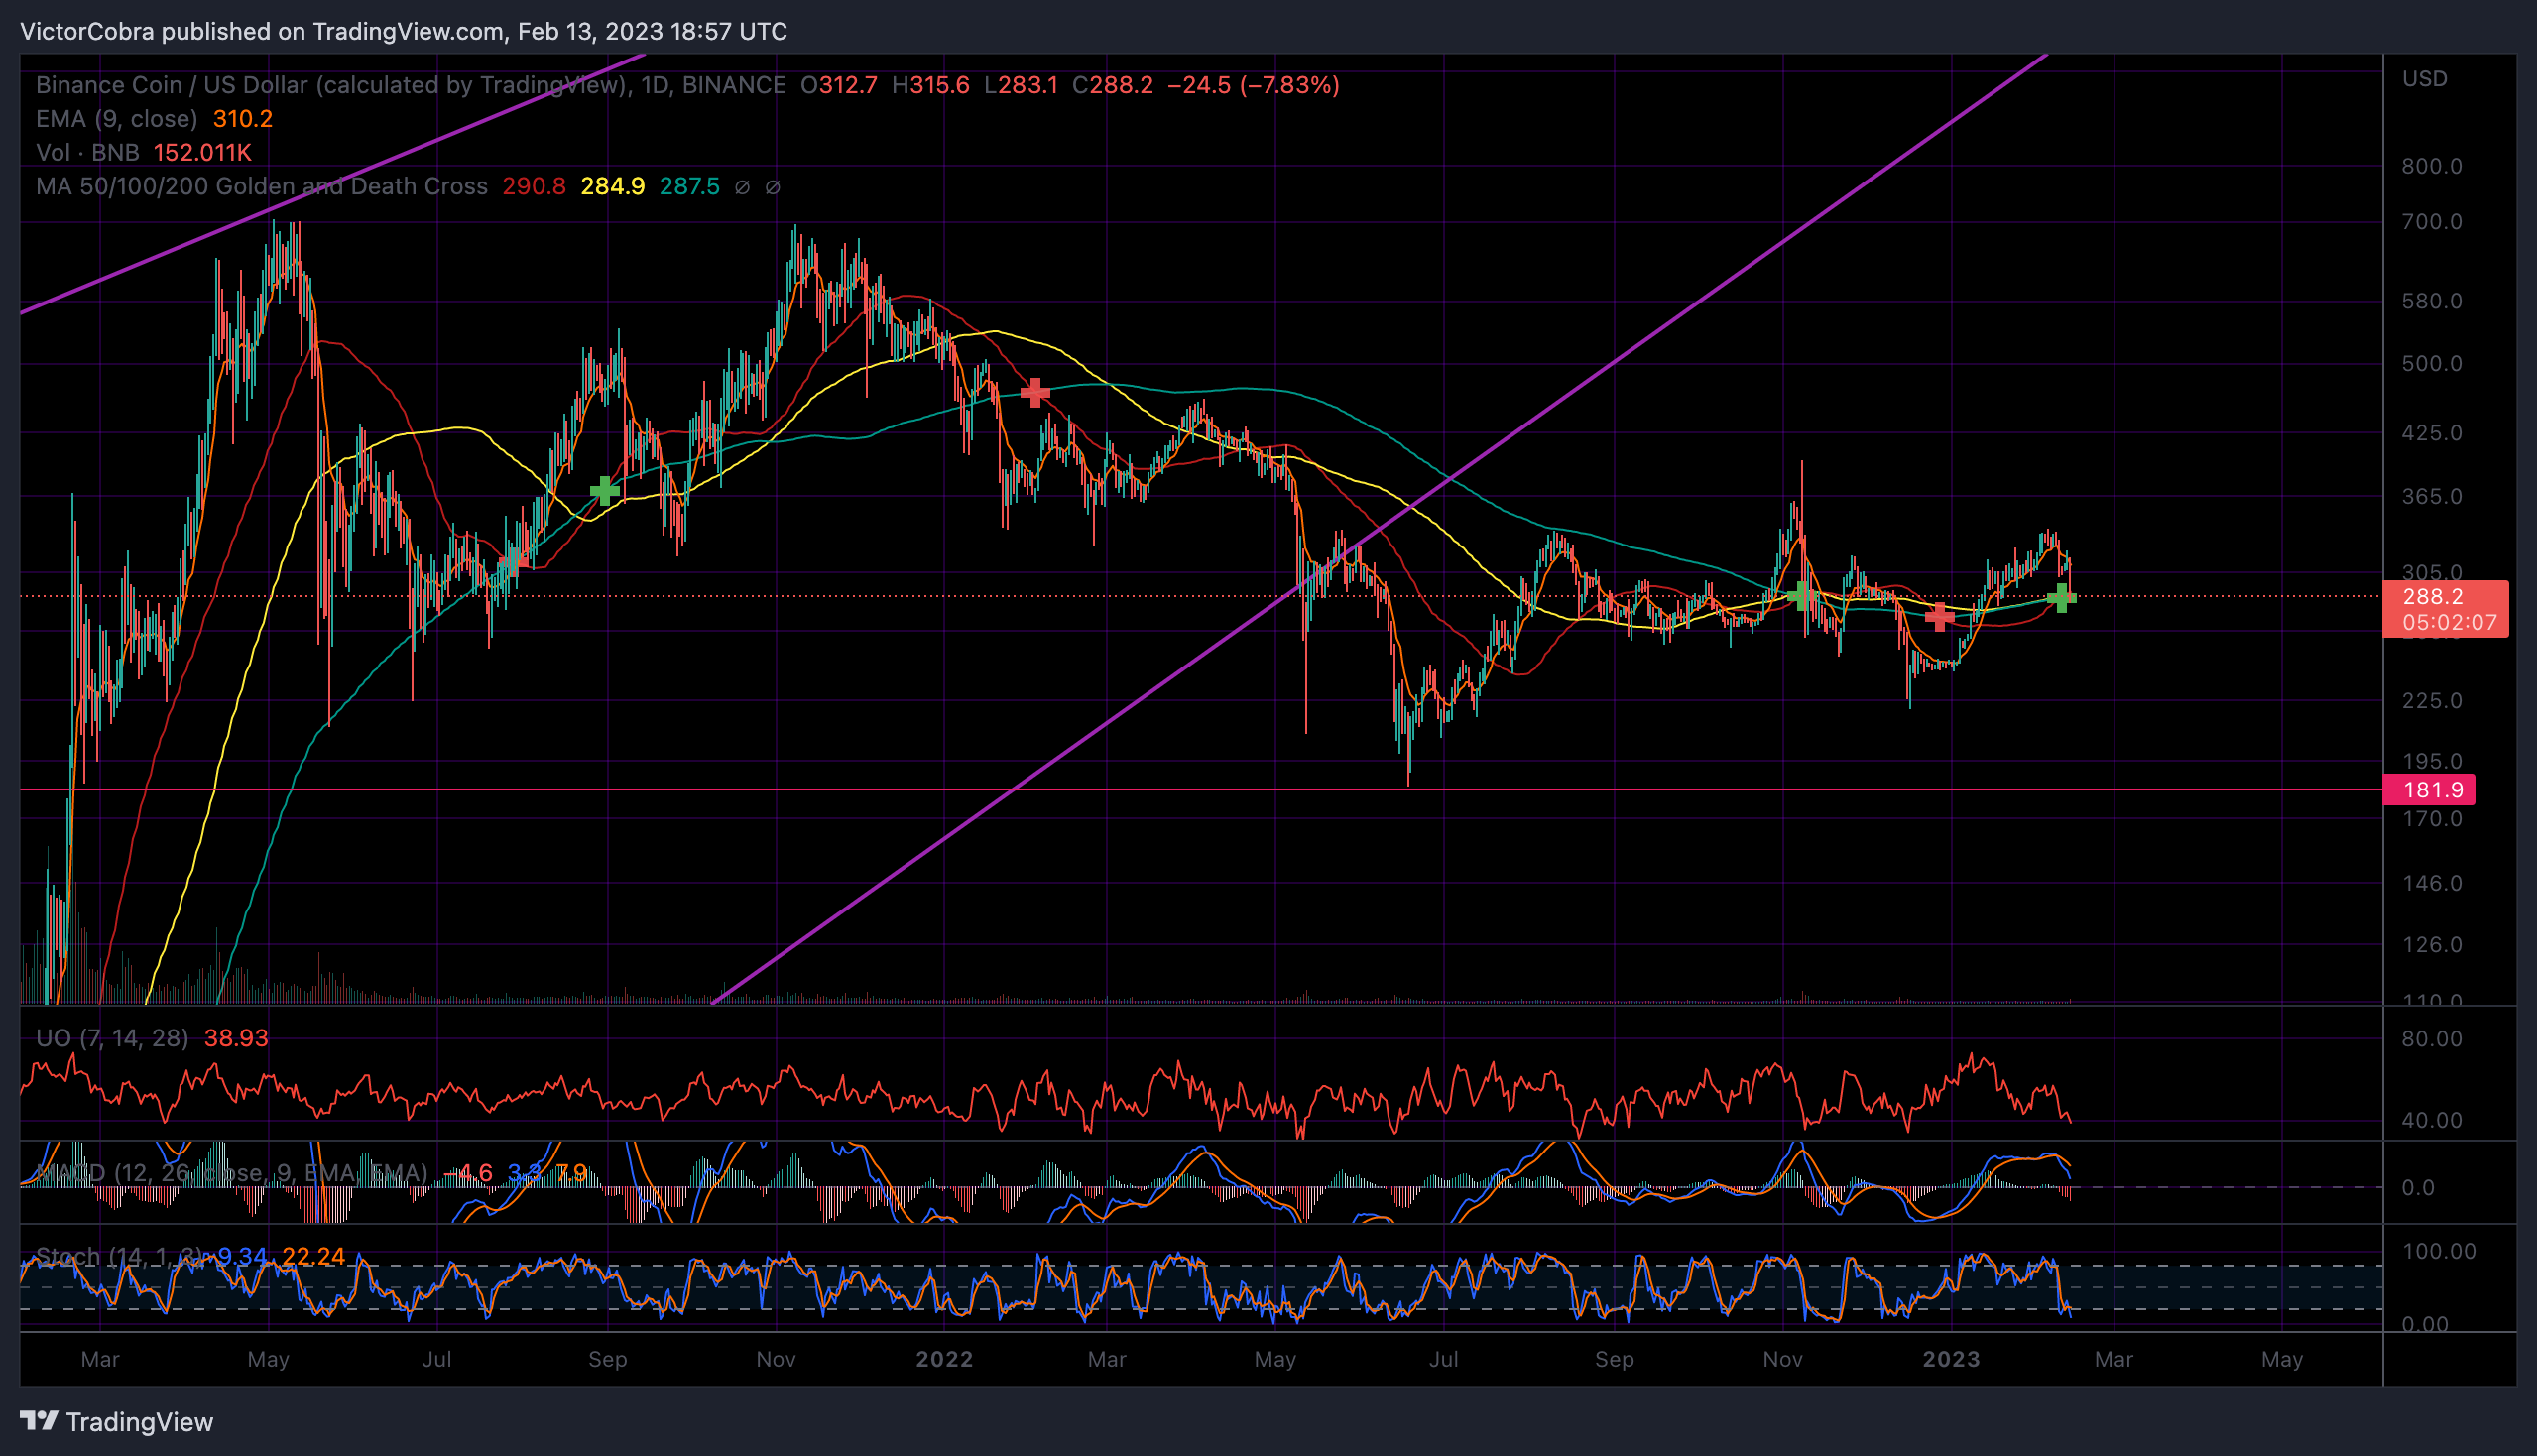The width and height of the screenshot is (2537, 1456).
Task: Select green golden cross marker in Feb 2023
Action: pos(2061,598)
